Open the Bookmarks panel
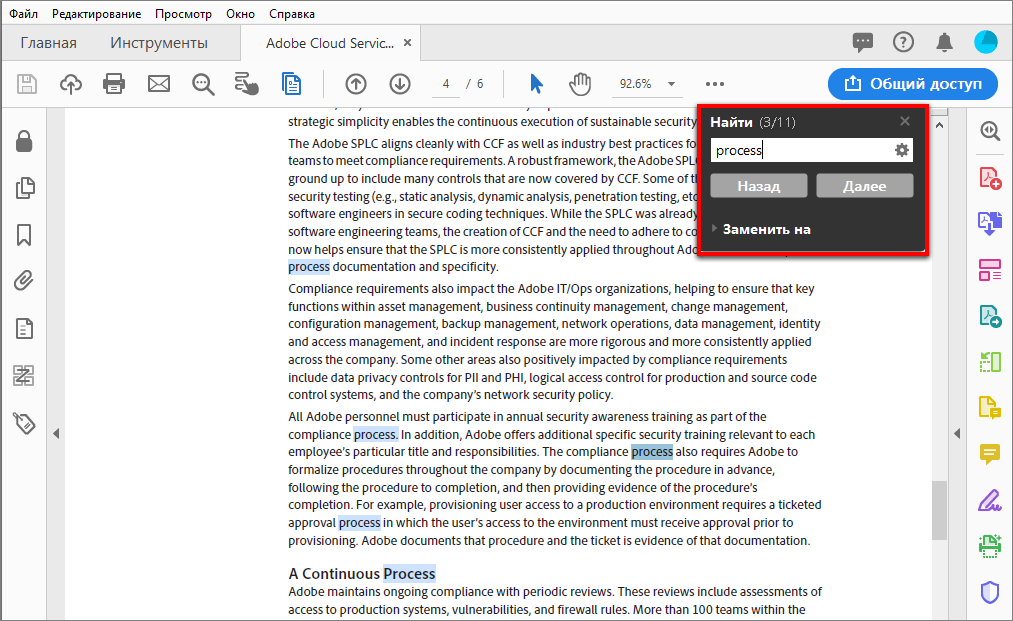Viewport: 1013px width, 621px height. point(24,235)
